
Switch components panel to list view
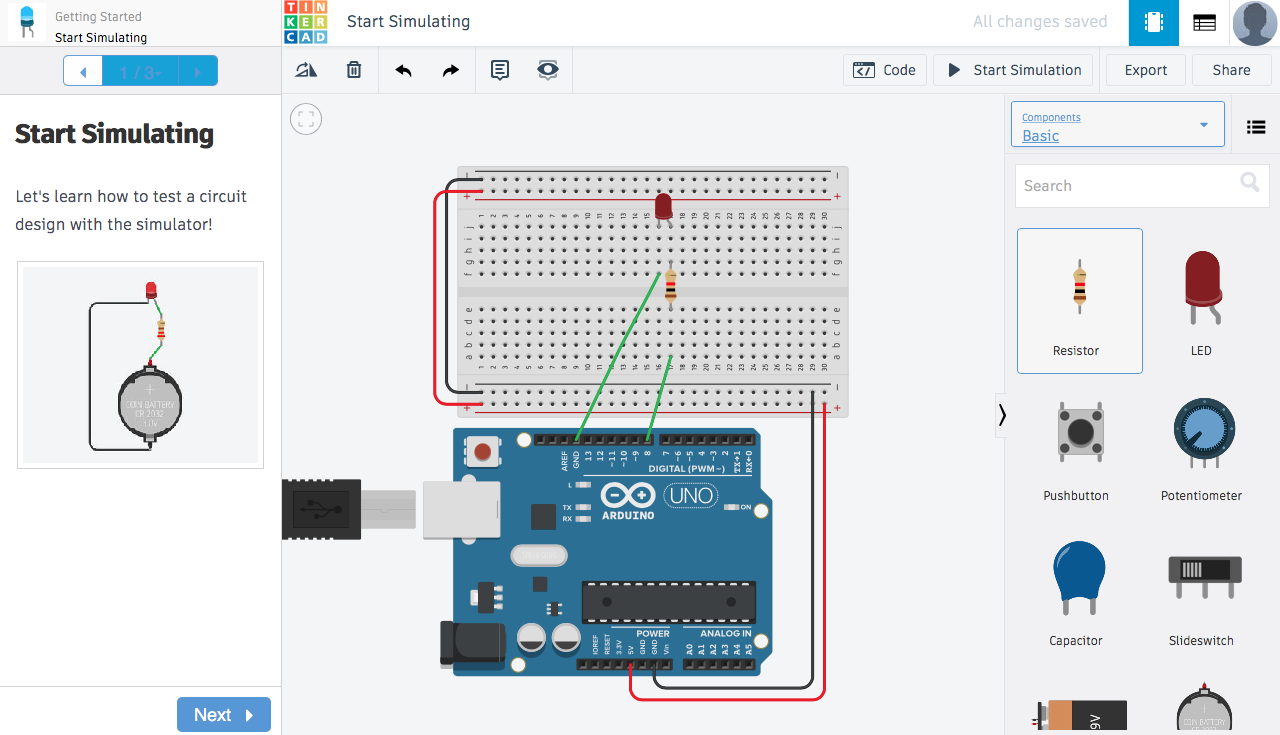point(1256,127)
